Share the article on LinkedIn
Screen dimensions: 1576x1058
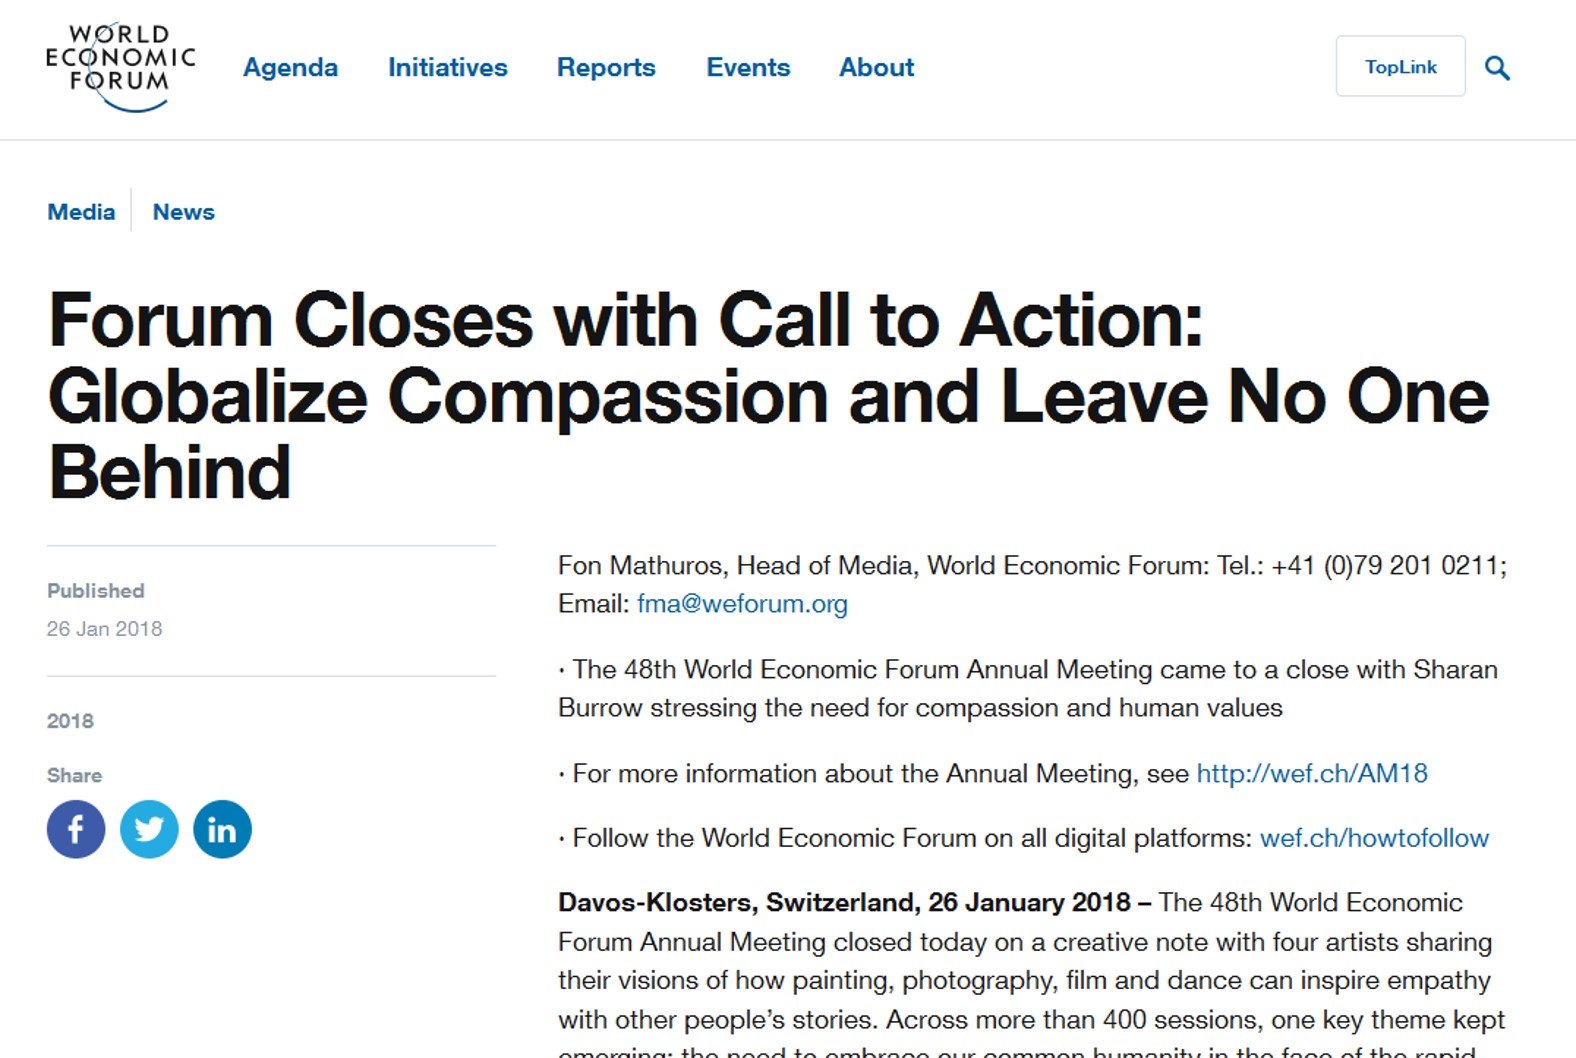pyautogui.click(x=222, y=829)
